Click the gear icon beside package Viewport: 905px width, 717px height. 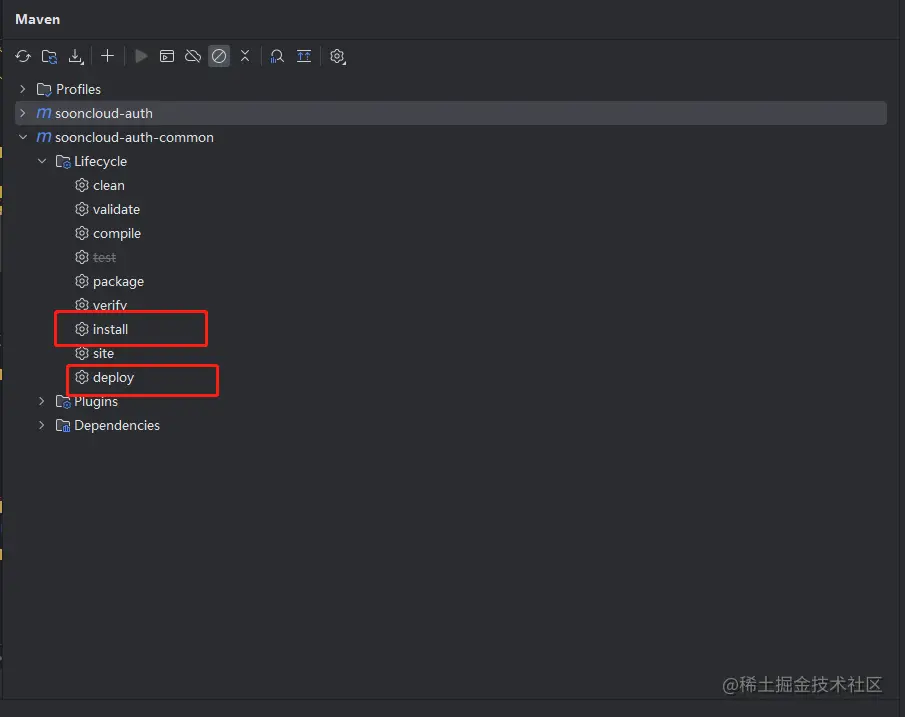82,281
